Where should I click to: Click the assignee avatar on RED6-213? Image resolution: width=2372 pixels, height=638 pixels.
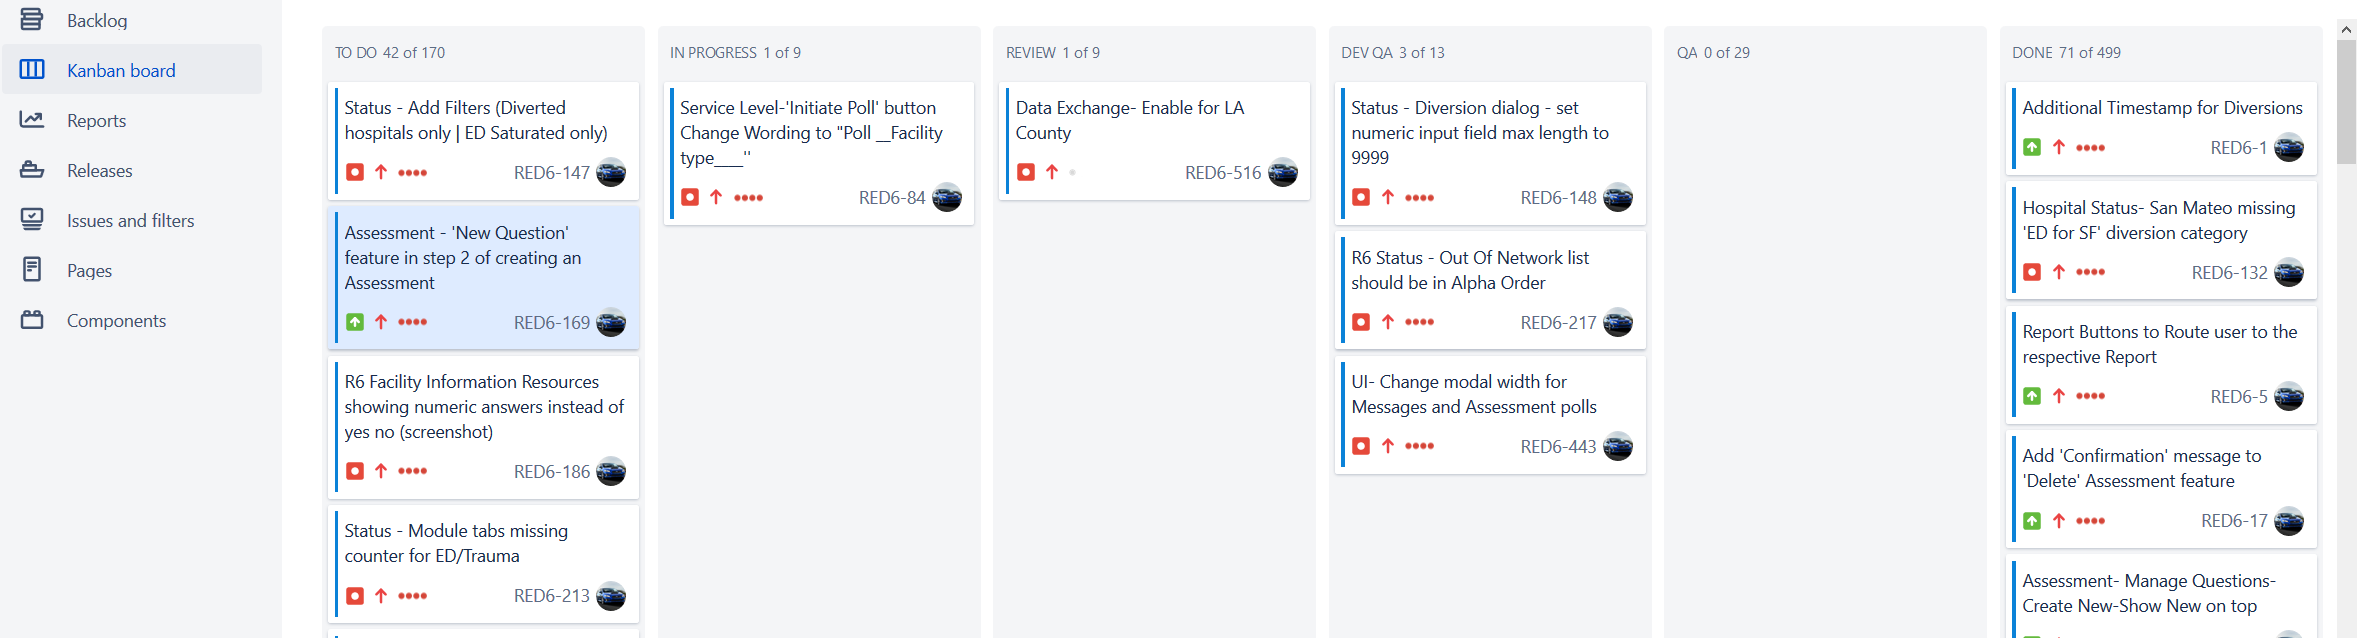611,596
